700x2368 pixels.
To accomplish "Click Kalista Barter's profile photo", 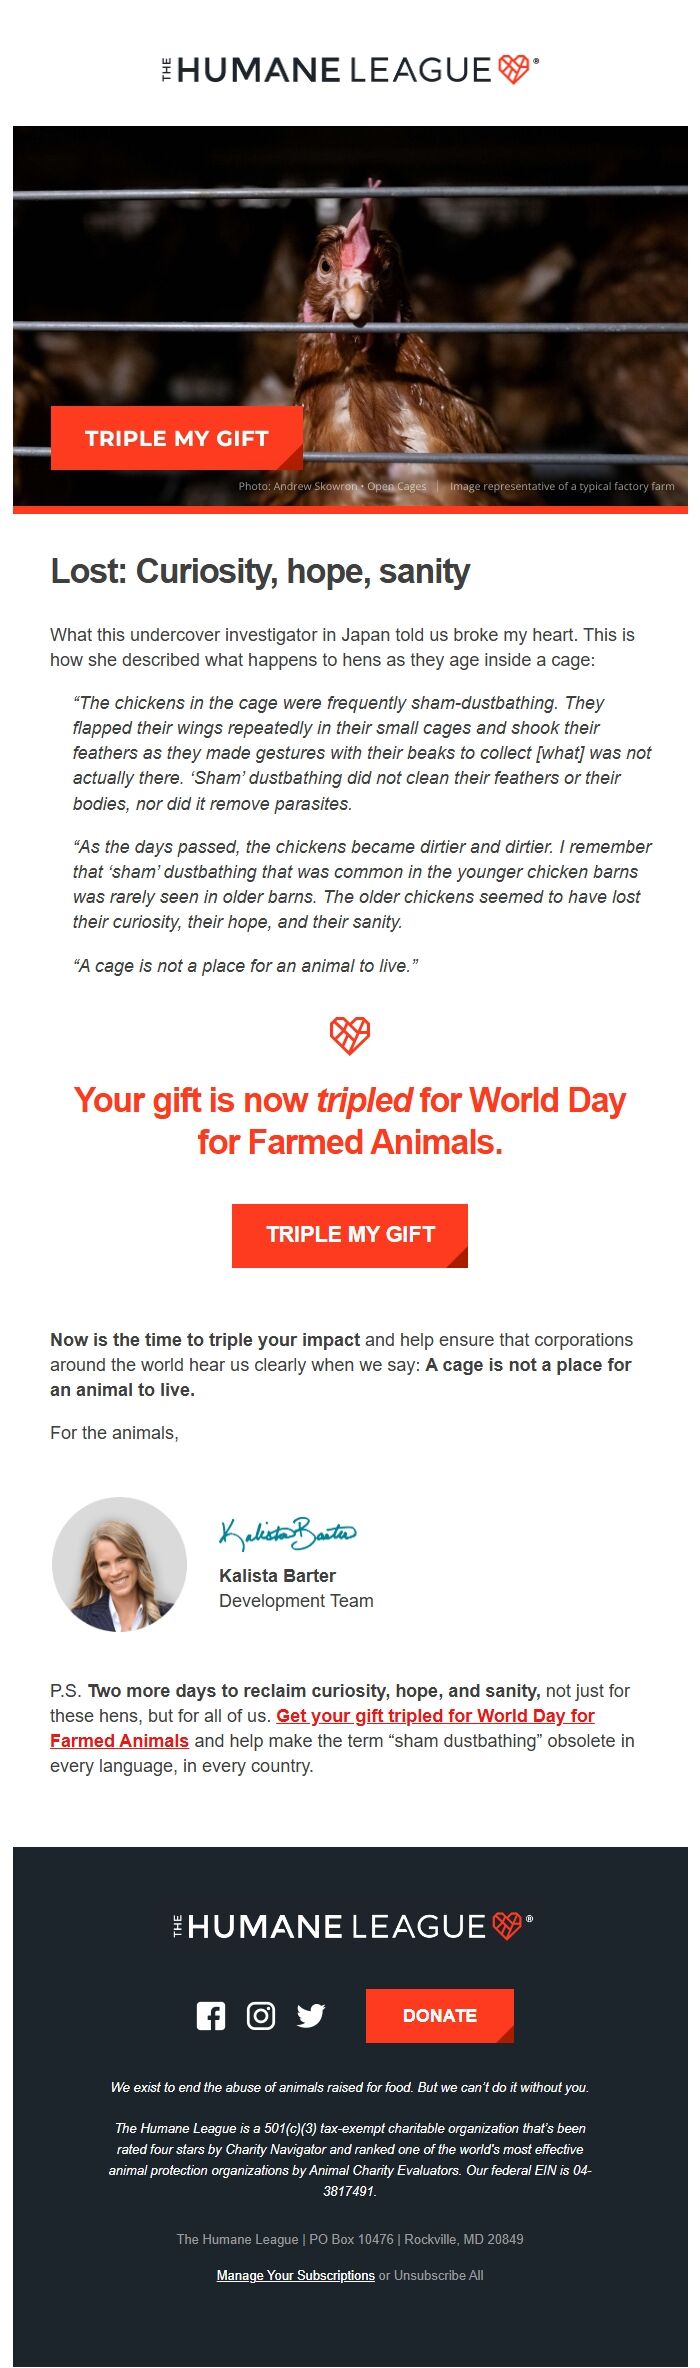I will coord(120,1564).
